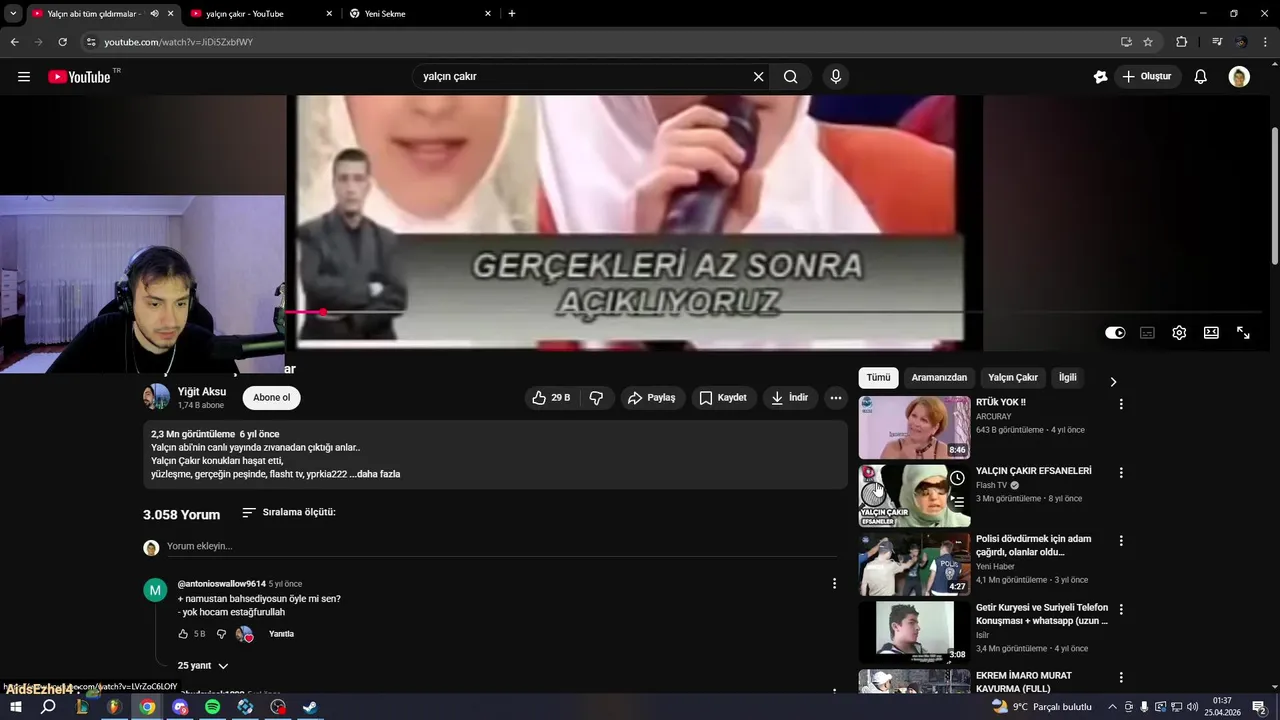
Task: Open player settings gear
Action: [x=1179, y=333]
